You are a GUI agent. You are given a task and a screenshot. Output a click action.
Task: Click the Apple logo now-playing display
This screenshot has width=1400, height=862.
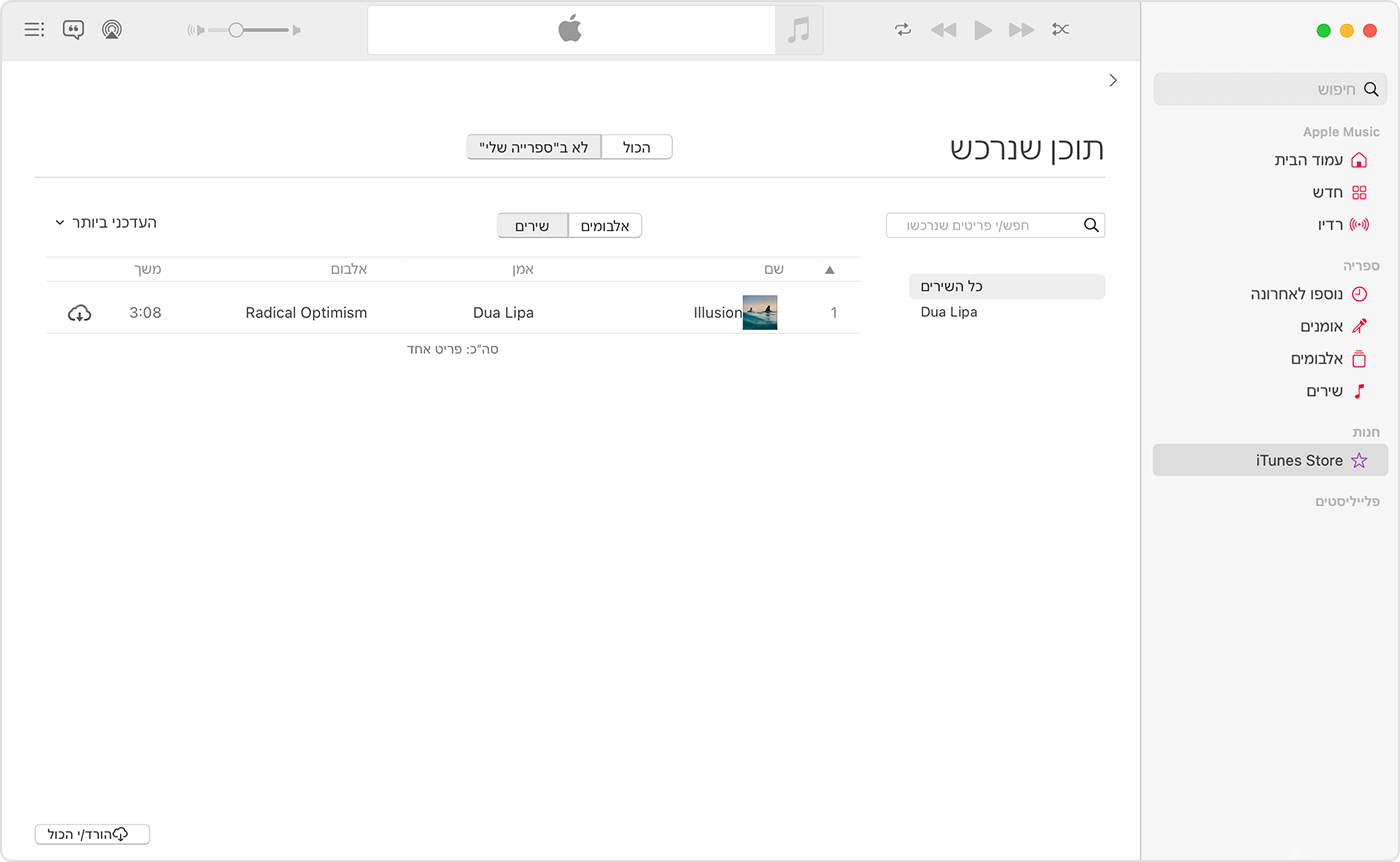tap(570, 30)
